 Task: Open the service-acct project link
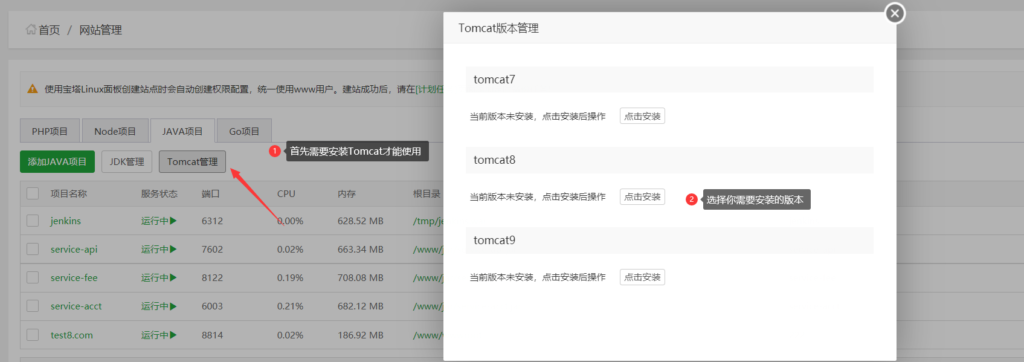[x=76, y=306]
